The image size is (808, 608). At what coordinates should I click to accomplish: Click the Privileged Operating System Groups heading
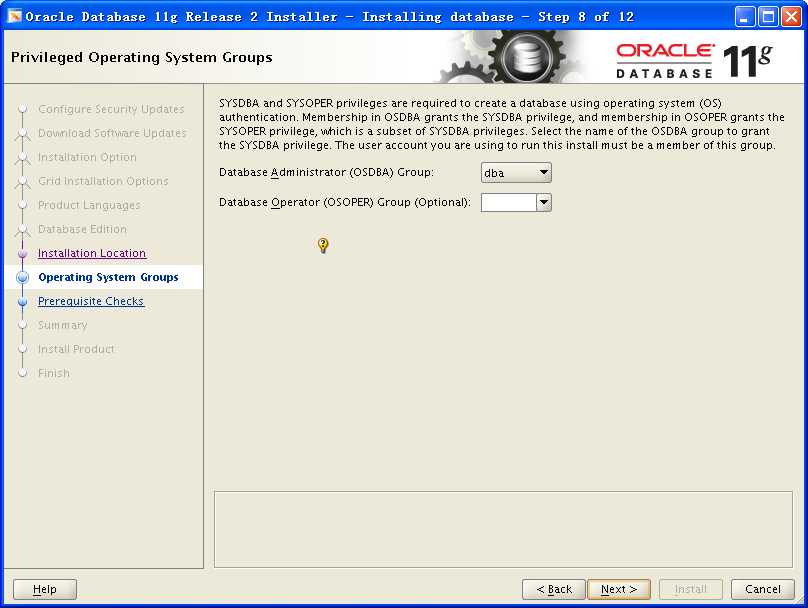click(141, 57)
